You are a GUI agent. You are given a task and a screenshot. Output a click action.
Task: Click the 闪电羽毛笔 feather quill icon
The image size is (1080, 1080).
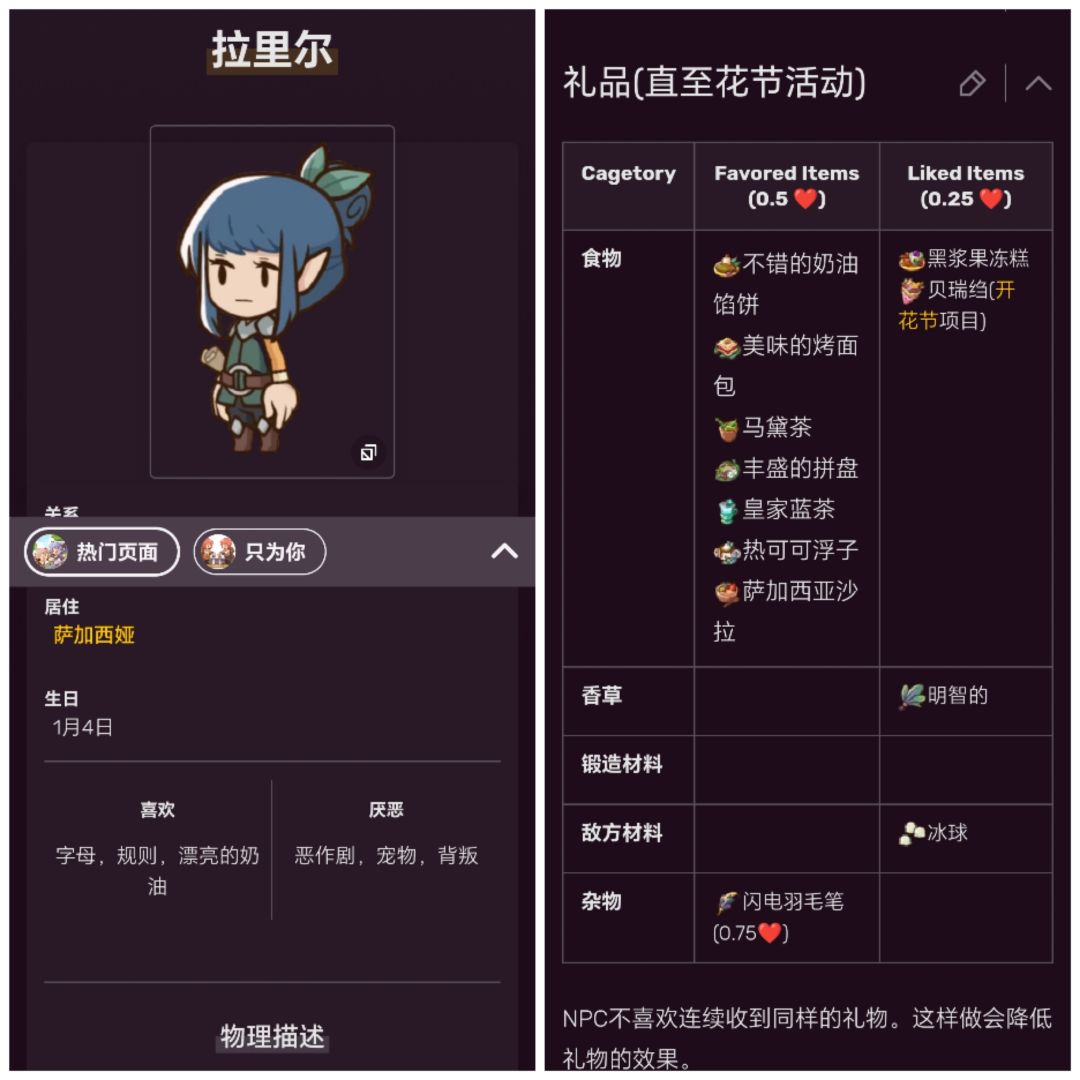[727, 902]
